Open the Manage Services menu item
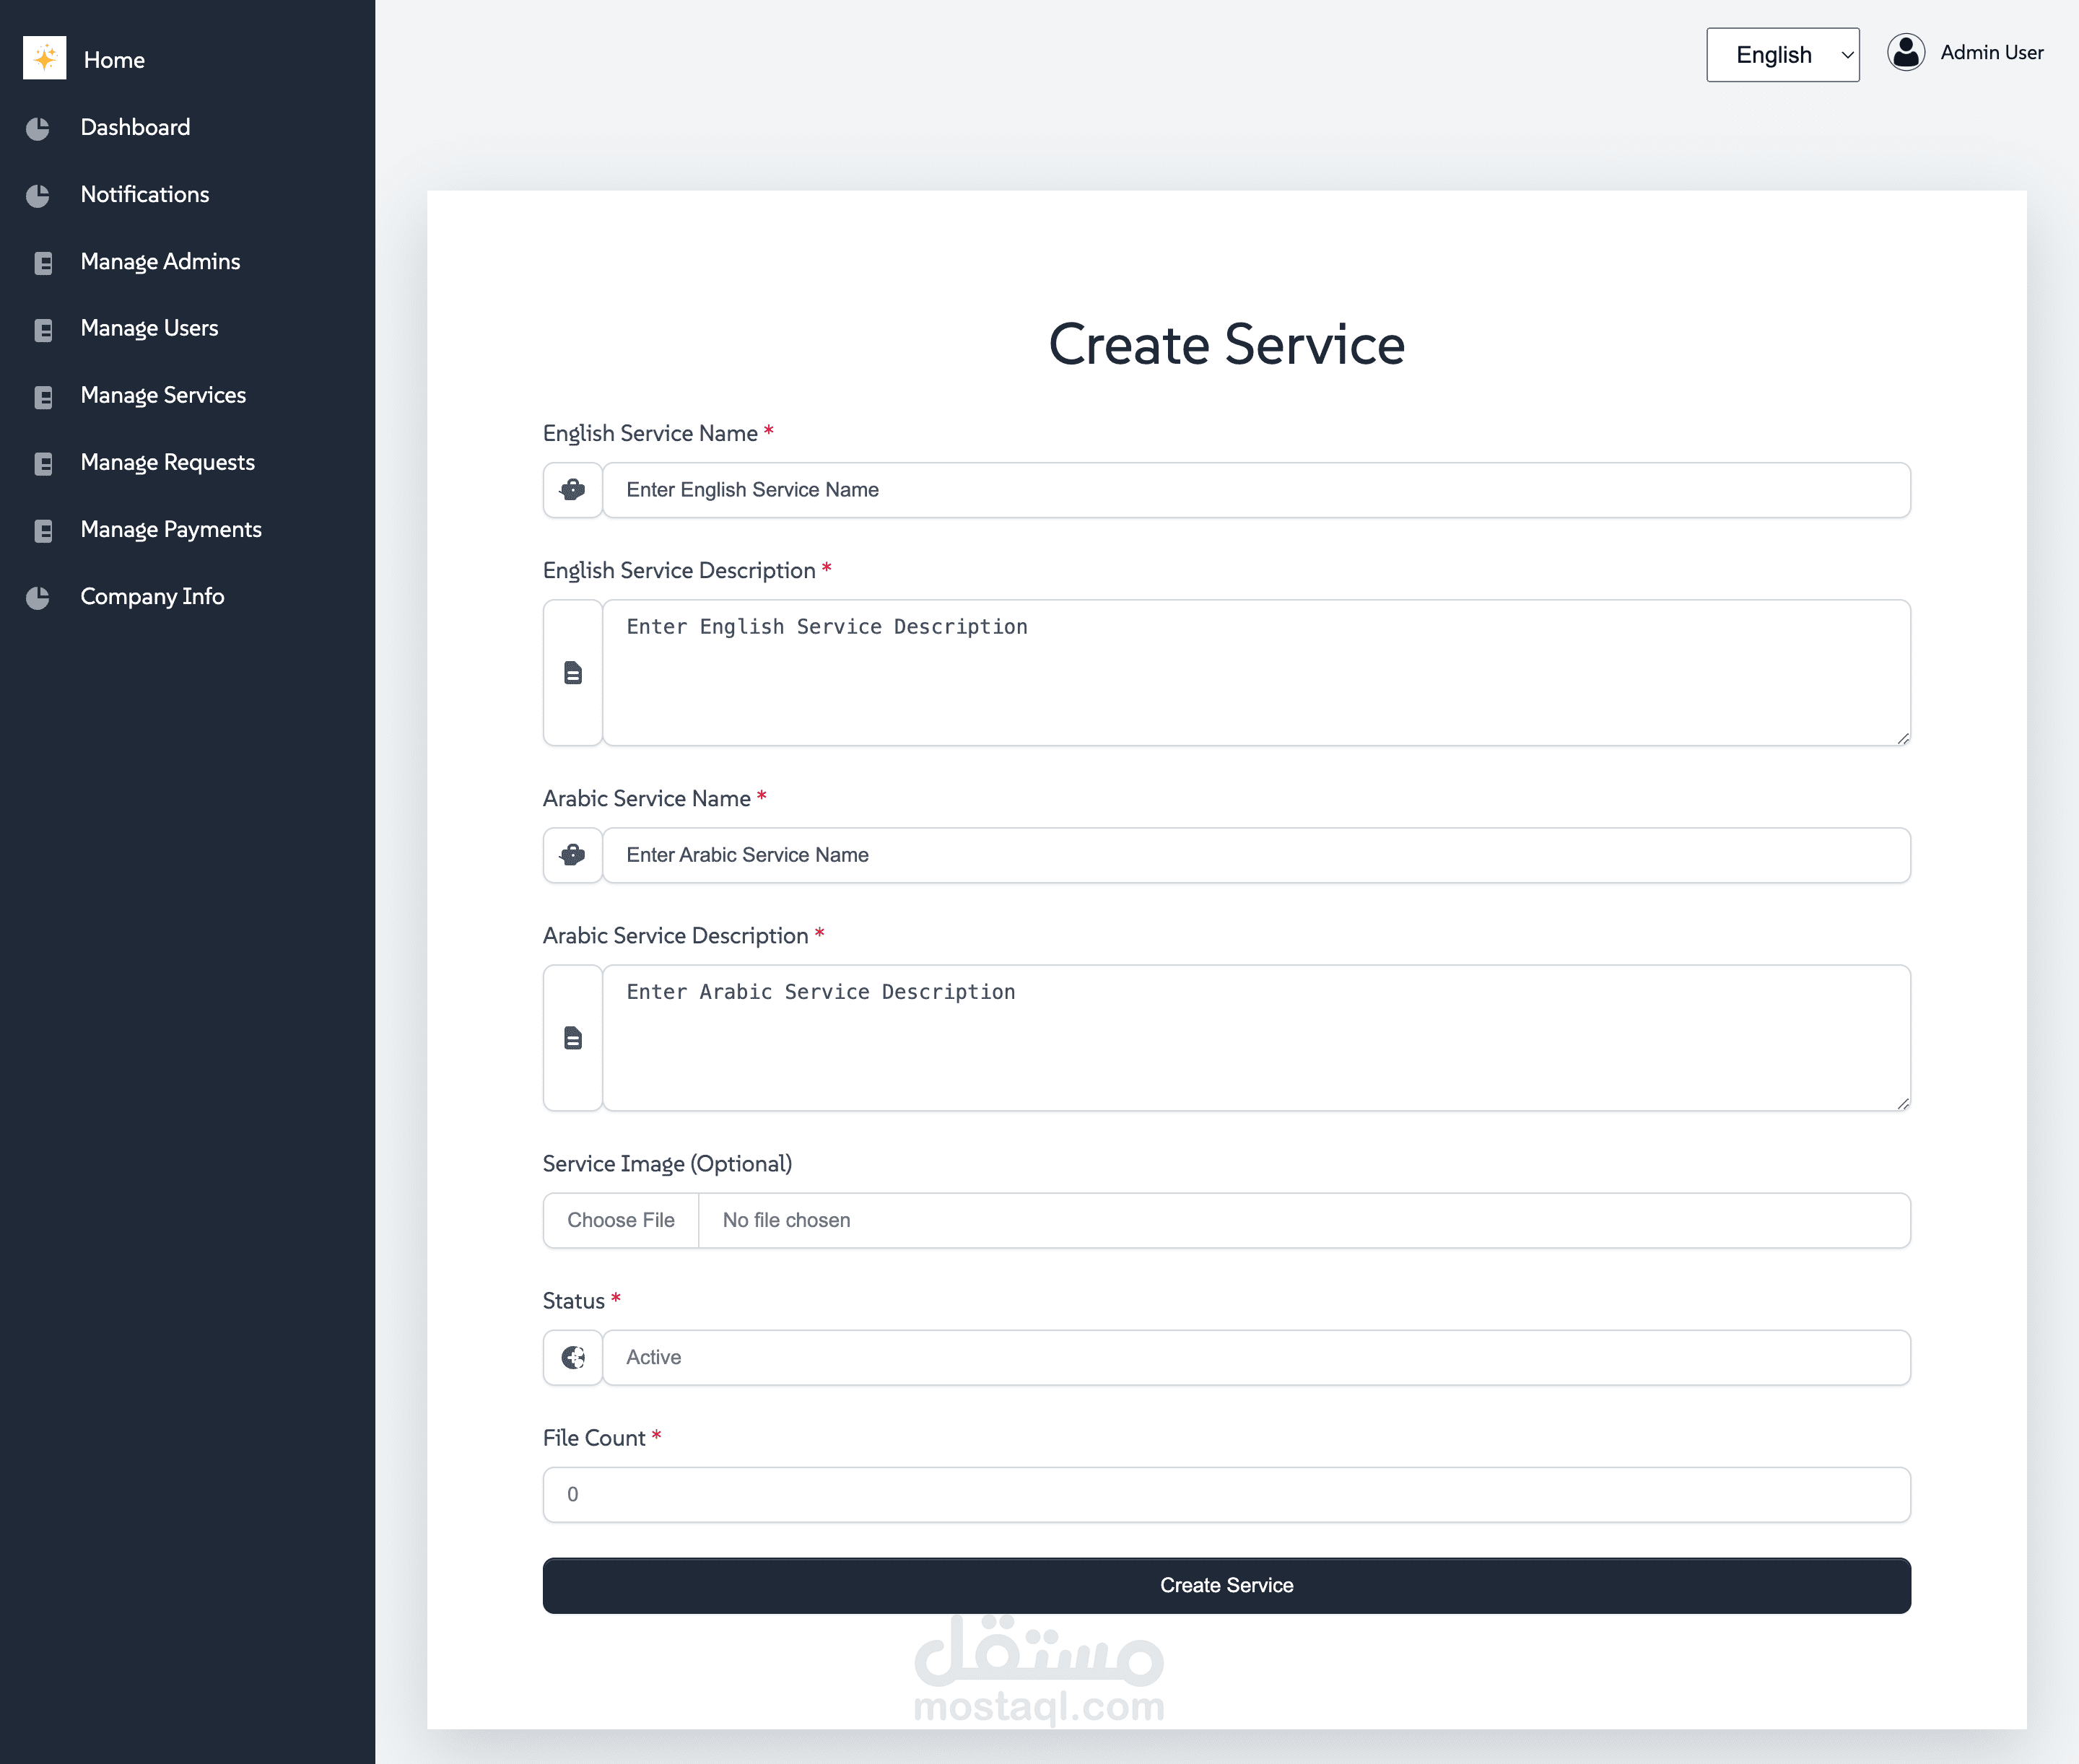This screenshot has height=1764, width=2079. pyautogui.click(x=163, y=396)
